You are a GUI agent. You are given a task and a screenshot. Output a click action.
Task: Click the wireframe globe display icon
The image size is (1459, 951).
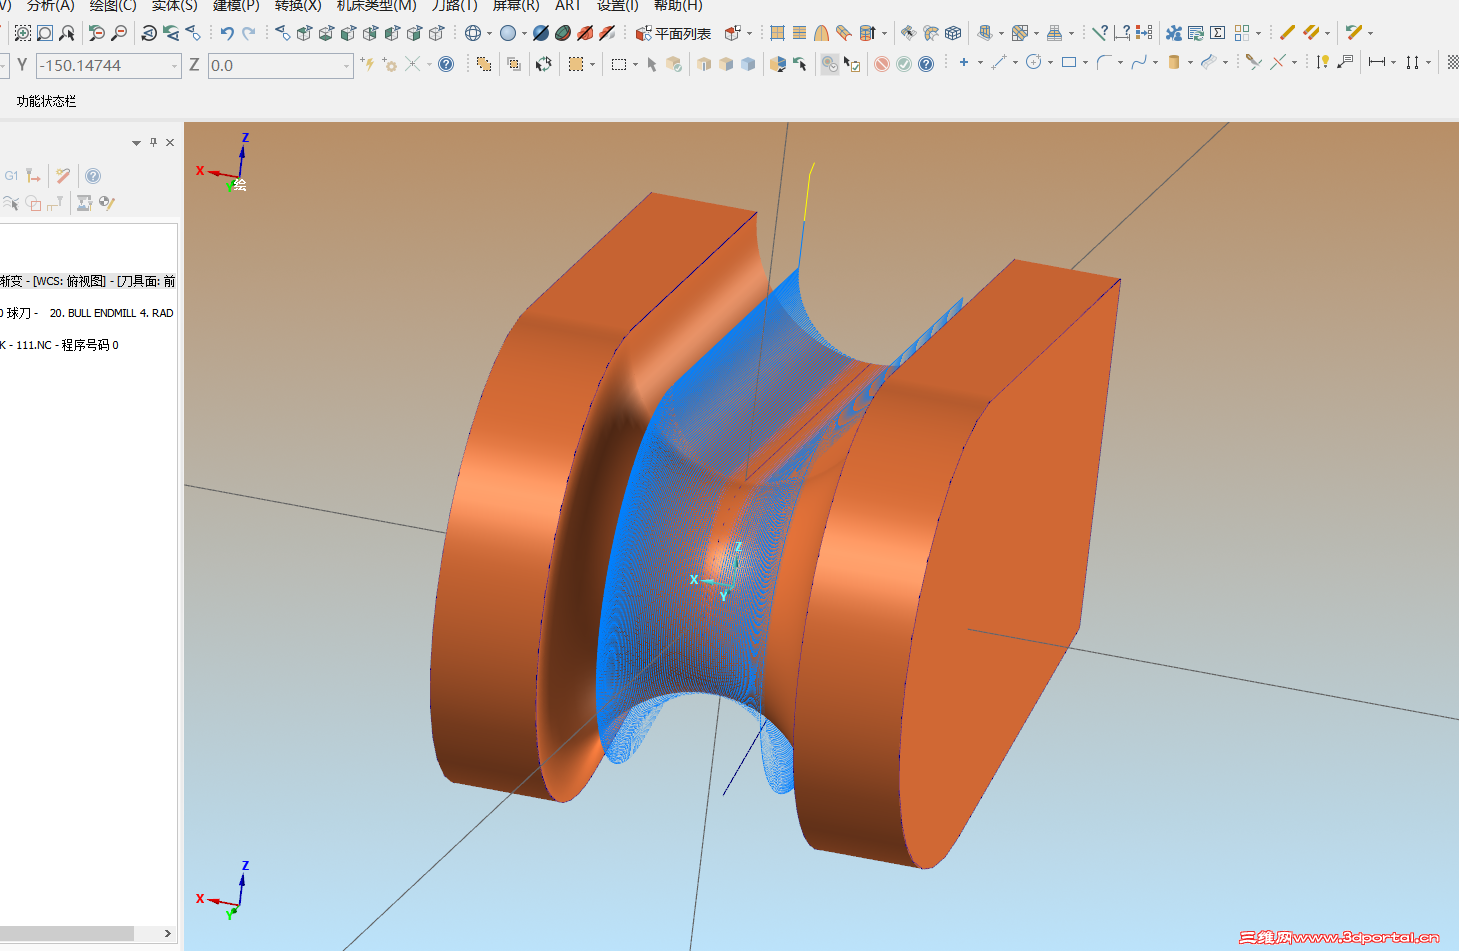point(473,33)
